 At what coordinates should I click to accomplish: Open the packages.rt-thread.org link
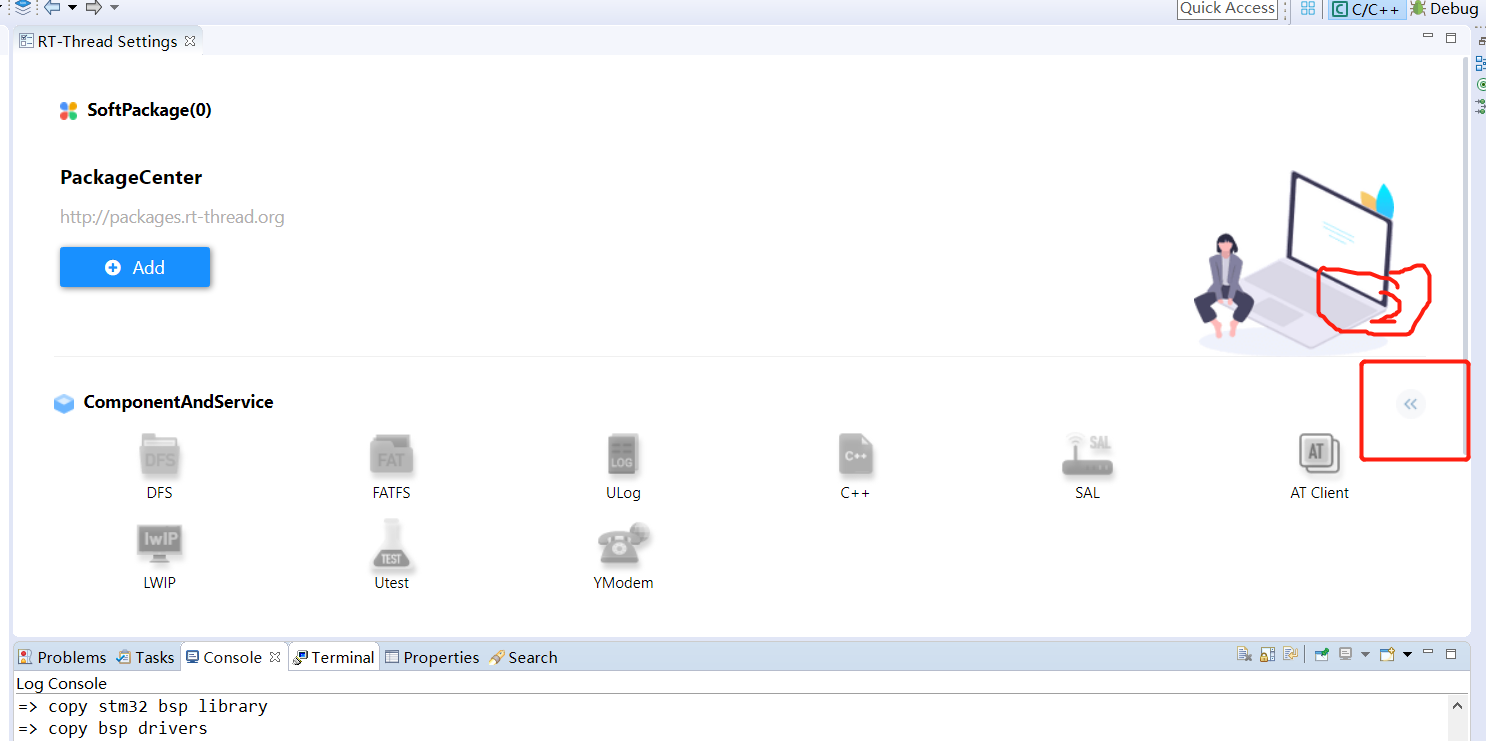coord(172,217)
